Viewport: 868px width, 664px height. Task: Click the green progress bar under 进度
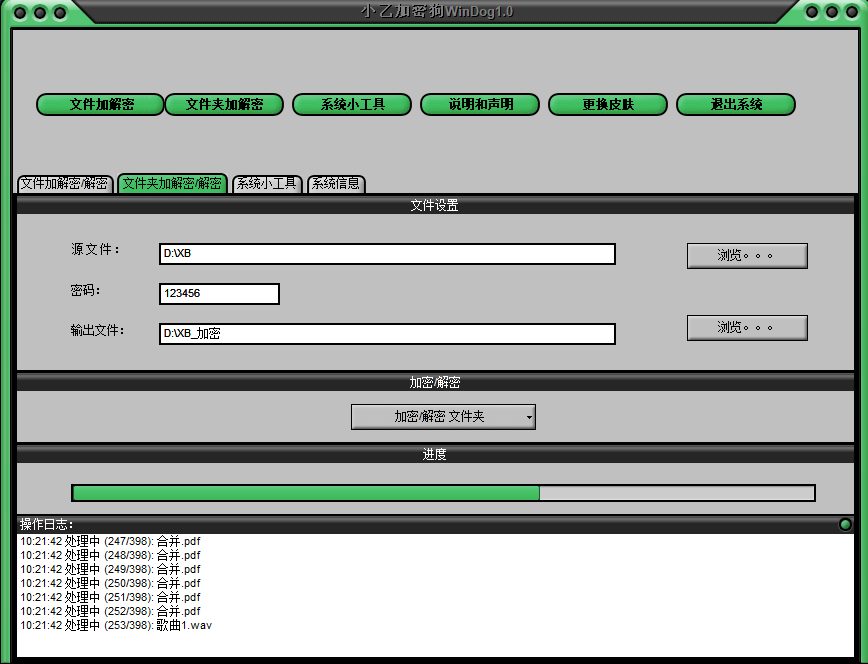(443, 493)
